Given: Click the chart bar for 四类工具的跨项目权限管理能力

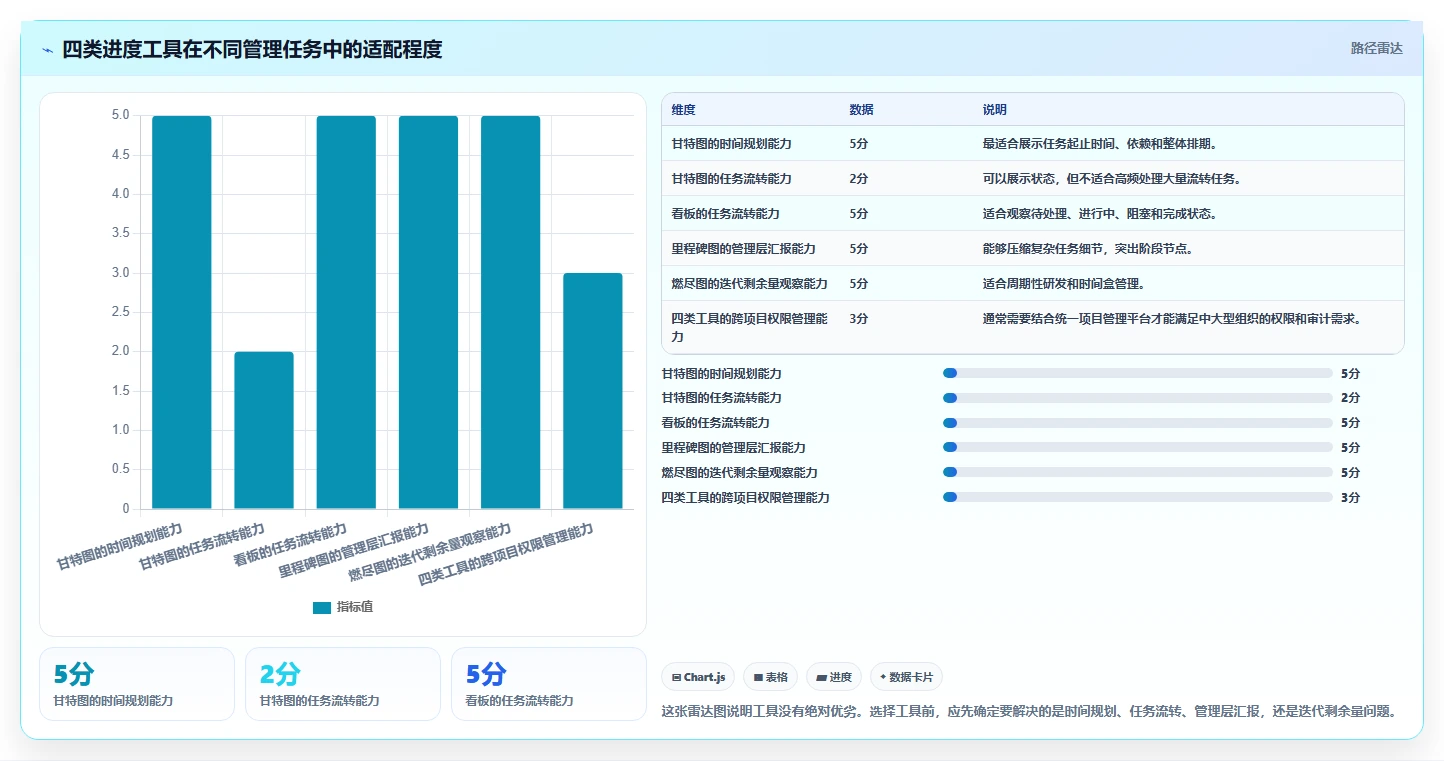Looking at the screenshot, I should pyautogui.click(x=592, y=391).
